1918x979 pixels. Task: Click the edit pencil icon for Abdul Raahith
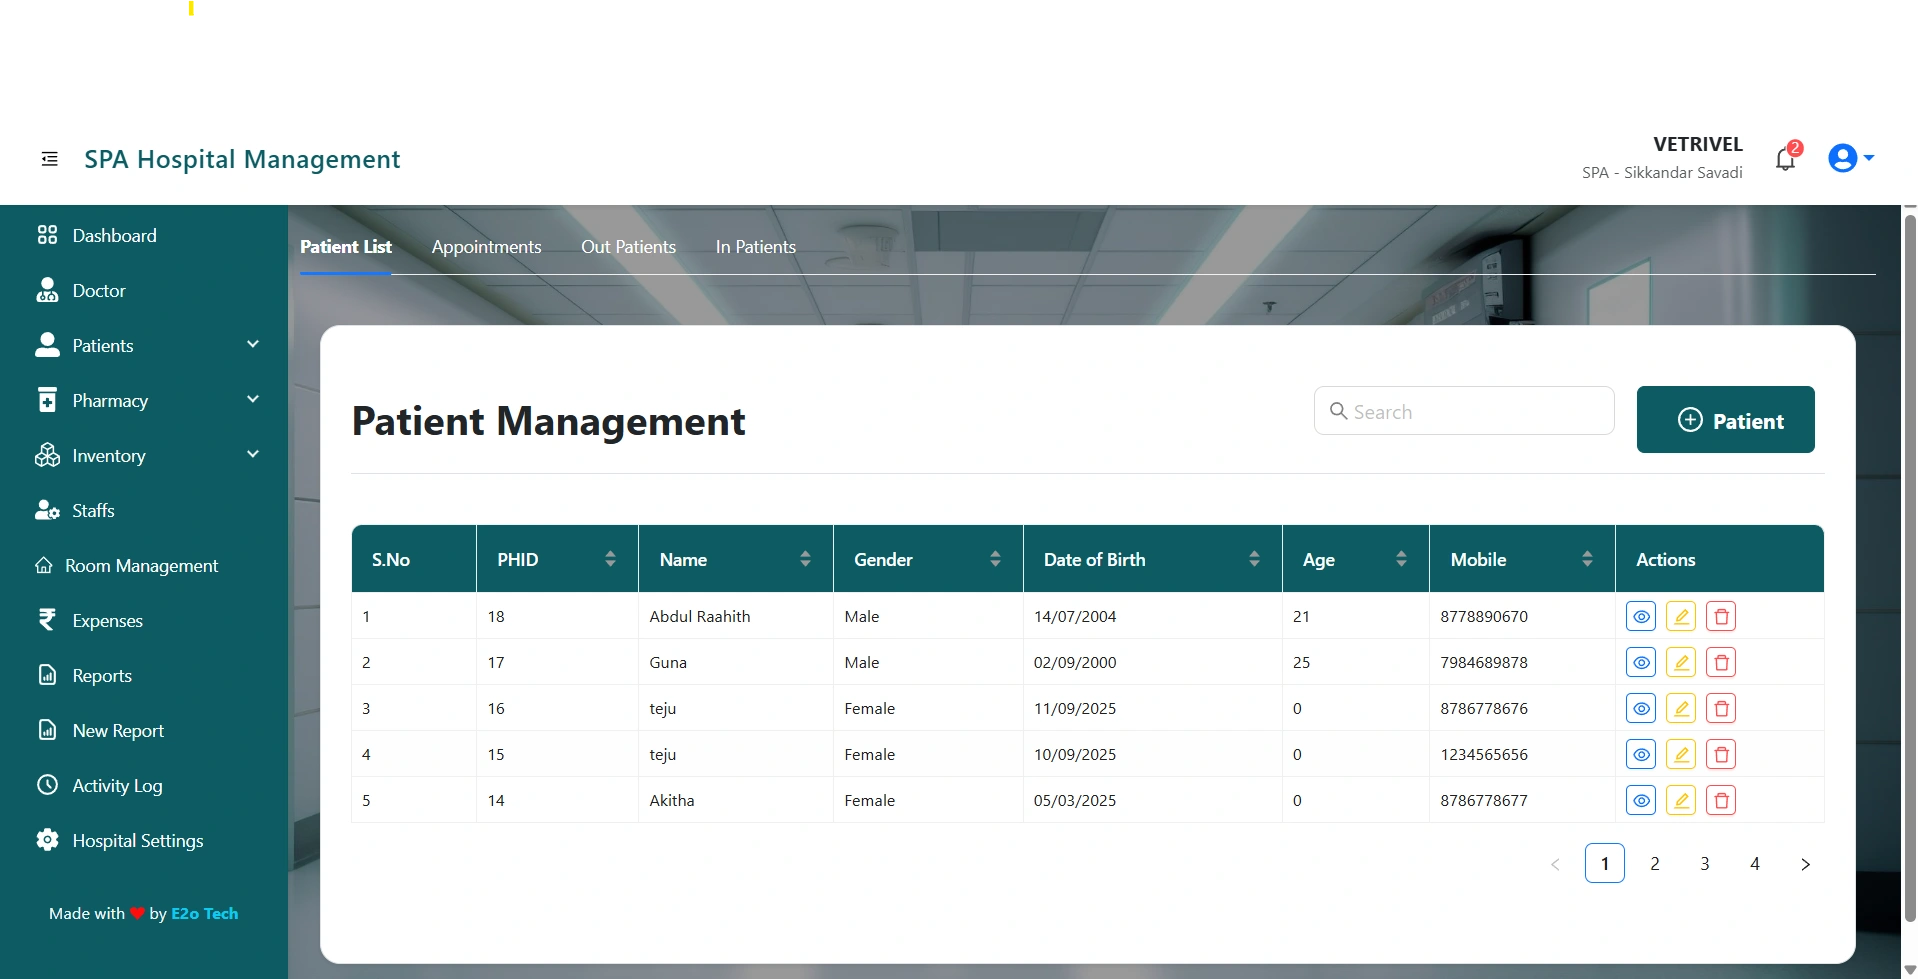1681,617
